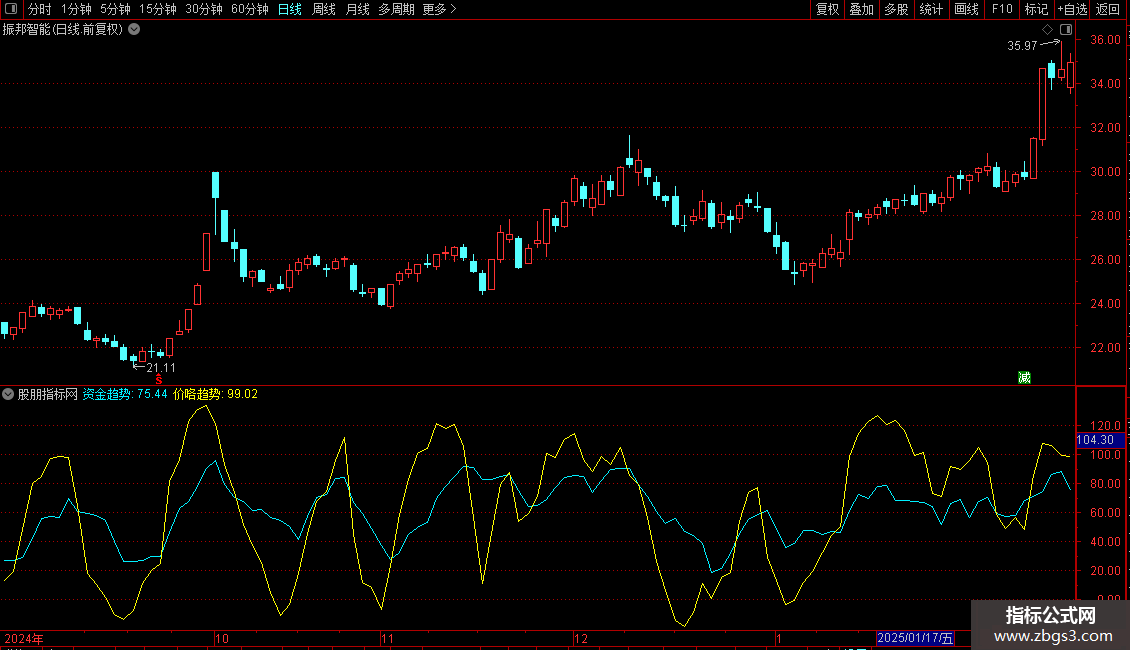The image size is (1130, 650).
Task: Toggle side panel icon near price axis
Action: point(1066,29)
